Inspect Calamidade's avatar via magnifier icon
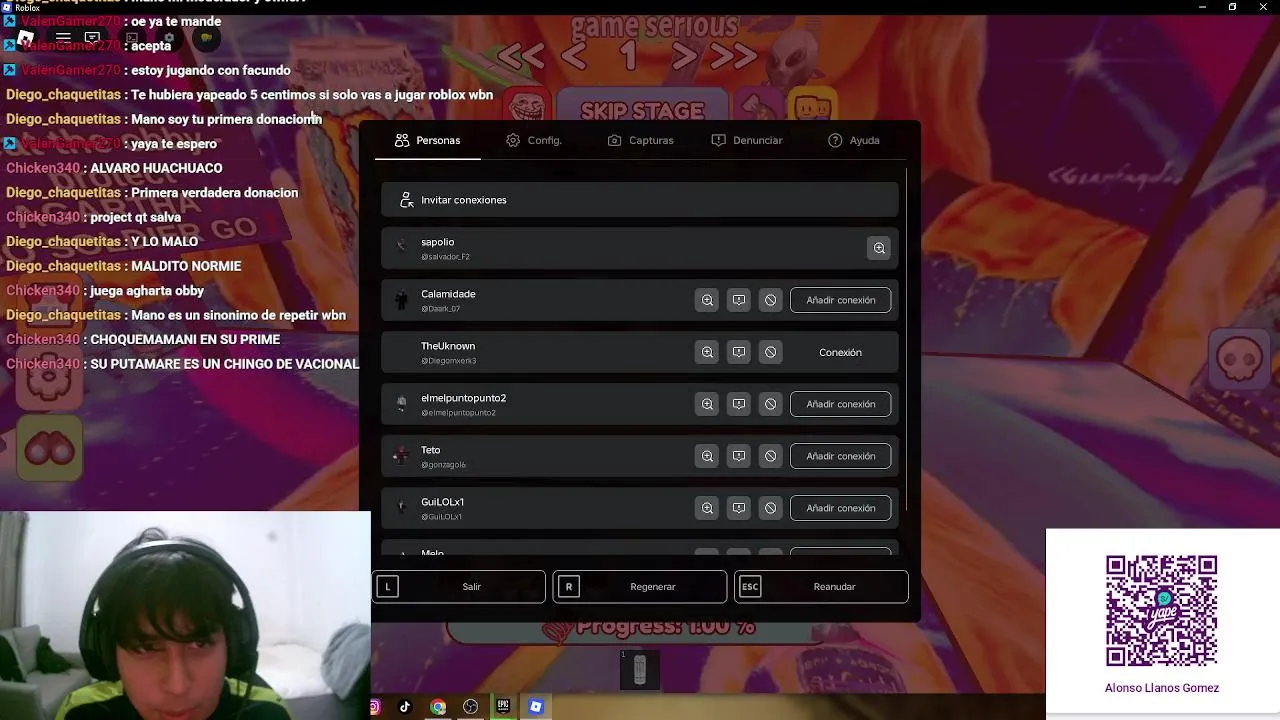Screen dimensions: 1280x720 click(x=707, y=300)
